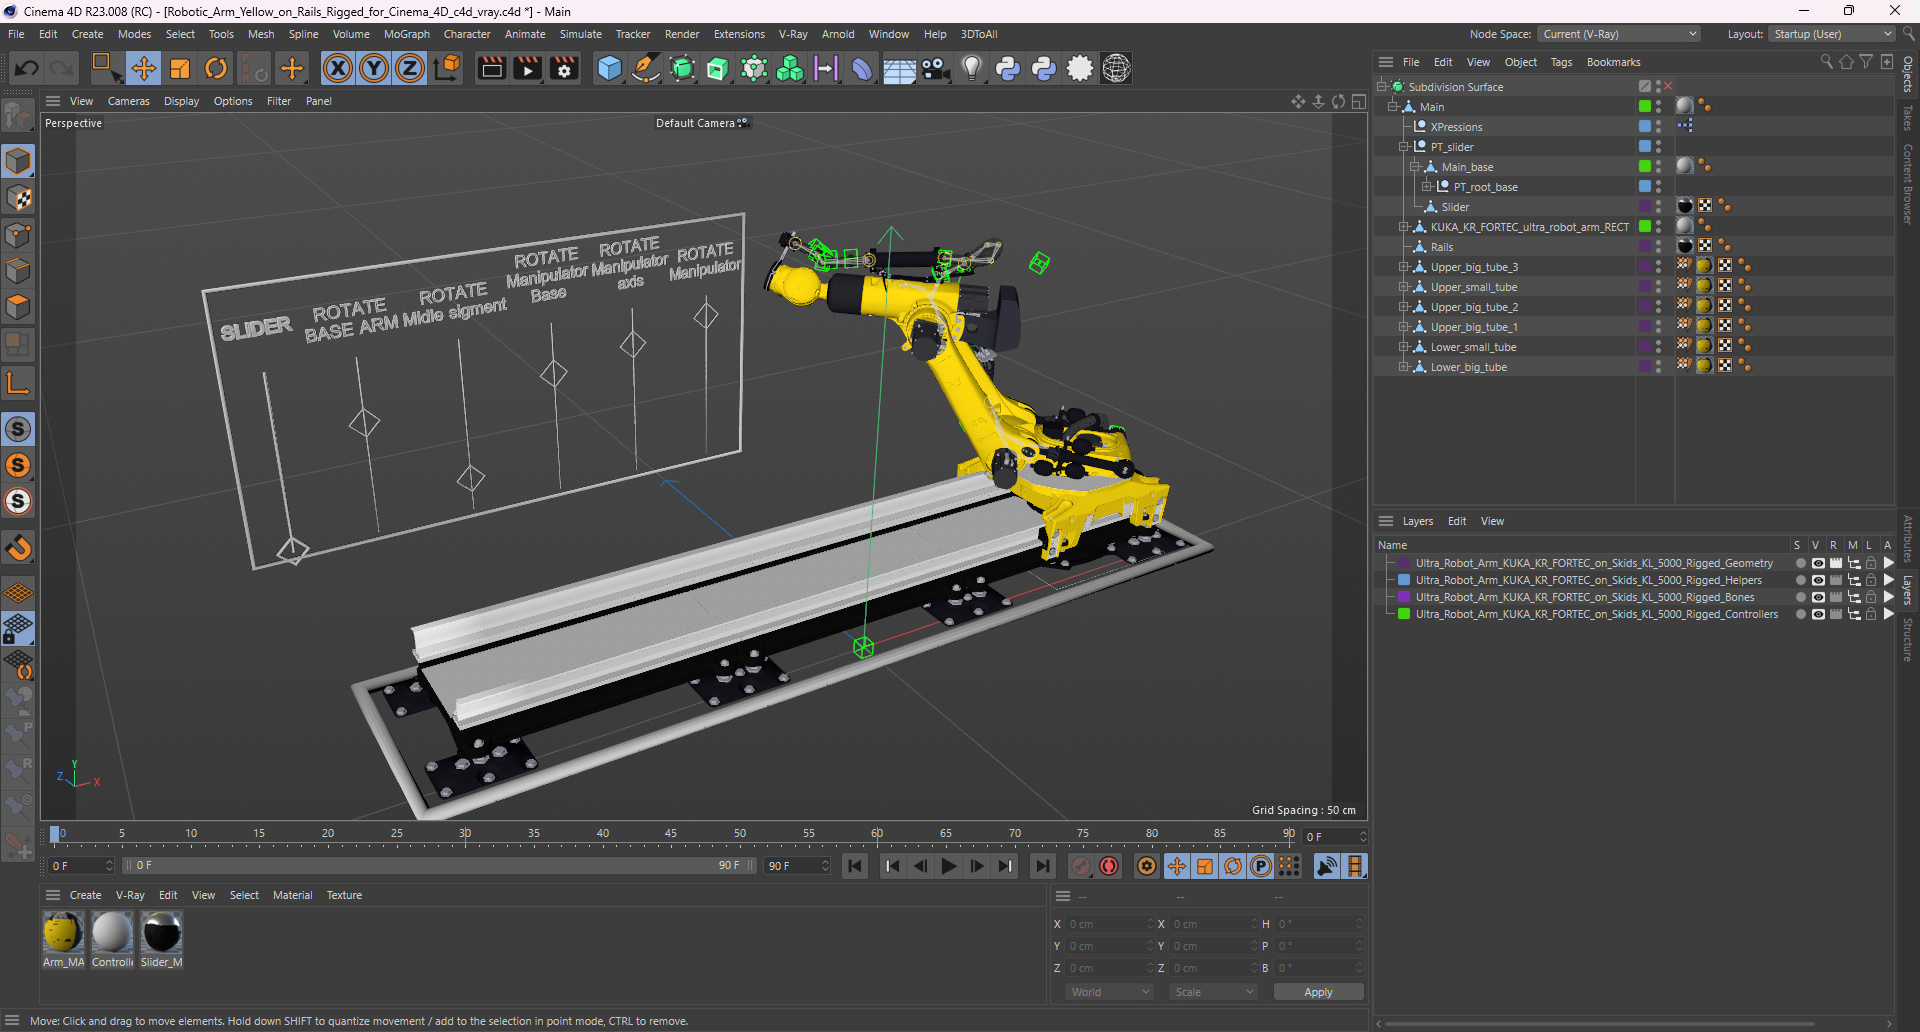Screen dimensions: 1920x1032
Task: Select the Rails object in tree
Action: coord(1441,247)
